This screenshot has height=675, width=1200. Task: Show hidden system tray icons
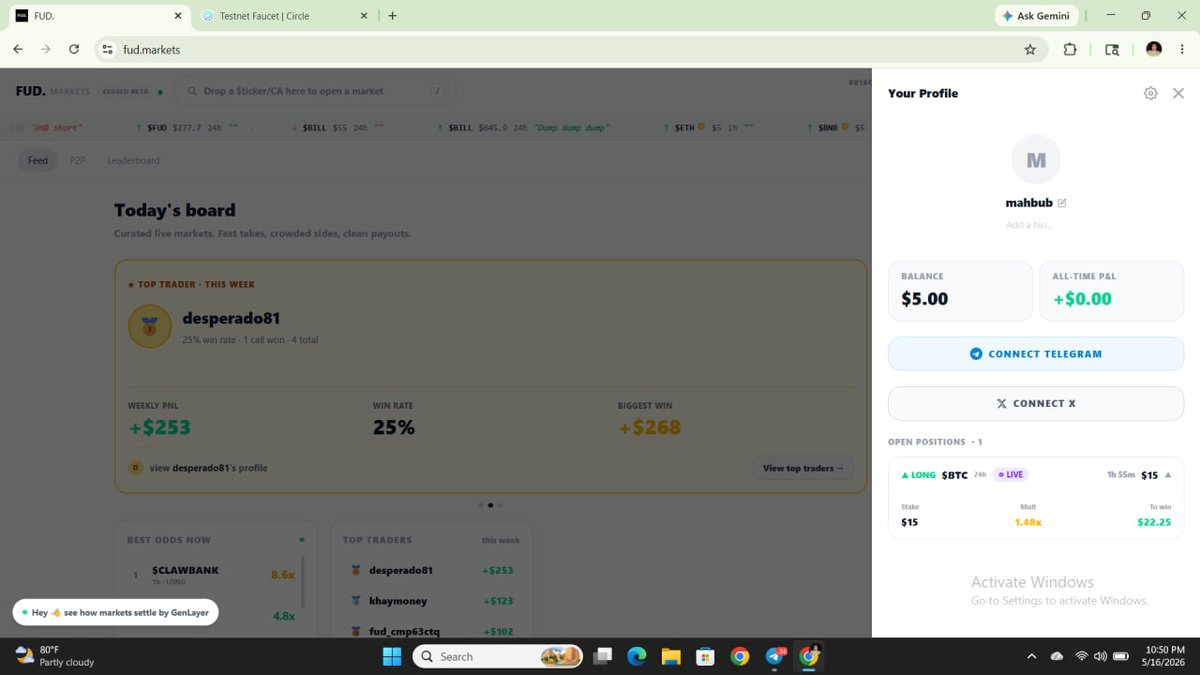[1031, 657]
